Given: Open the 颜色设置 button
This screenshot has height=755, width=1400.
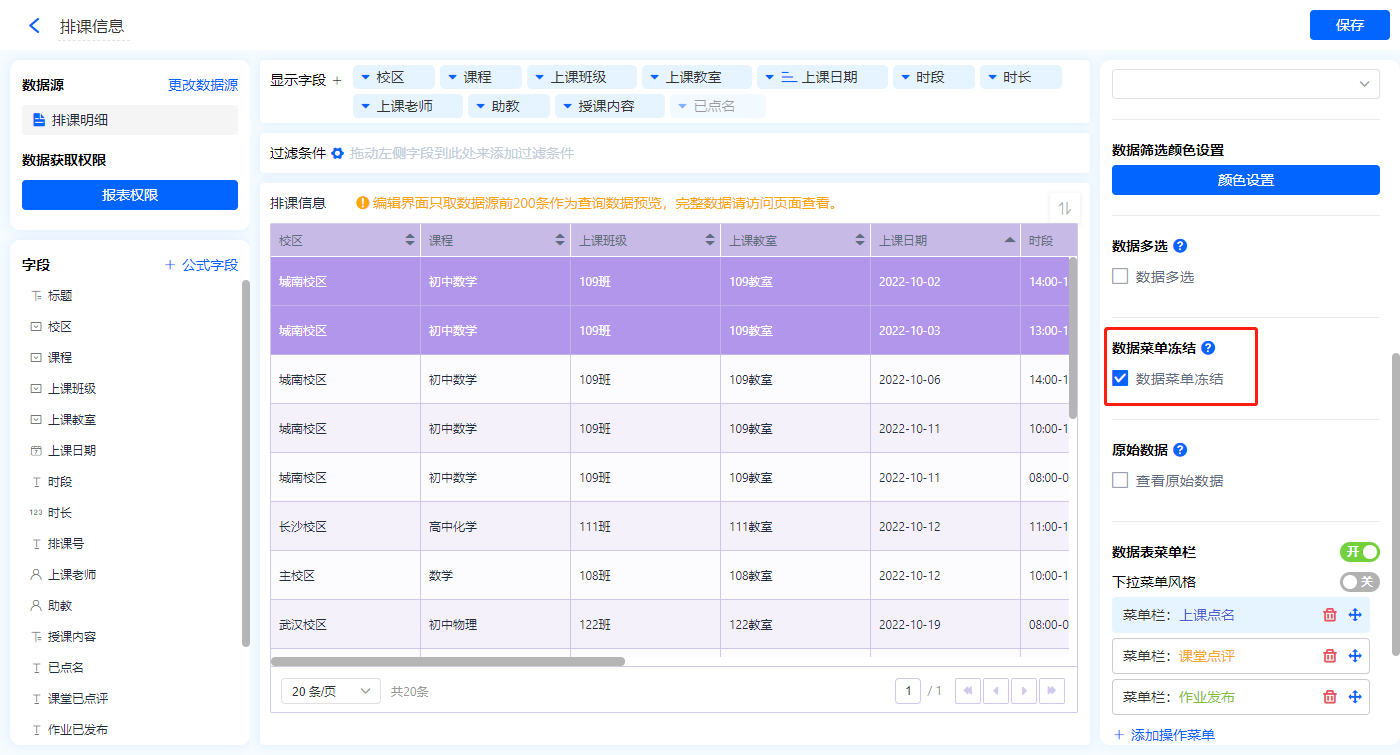Looking at the screenshot, I should 1245,180.
